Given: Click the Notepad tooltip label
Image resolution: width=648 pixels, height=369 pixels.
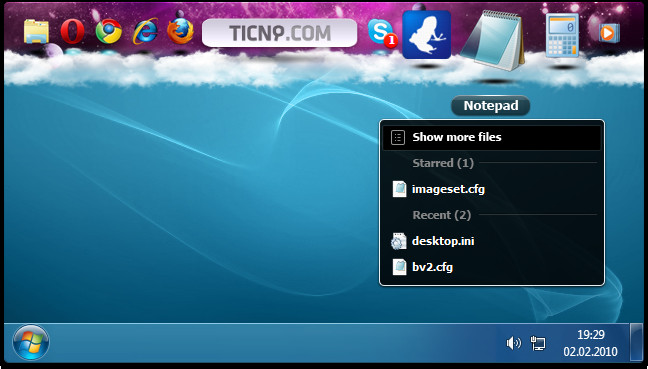Looking at the screenshot, I should (491, 106).
